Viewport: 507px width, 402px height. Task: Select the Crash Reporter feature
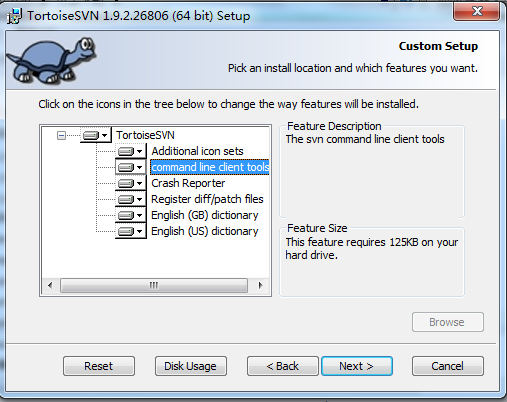[x=188, y=183]
